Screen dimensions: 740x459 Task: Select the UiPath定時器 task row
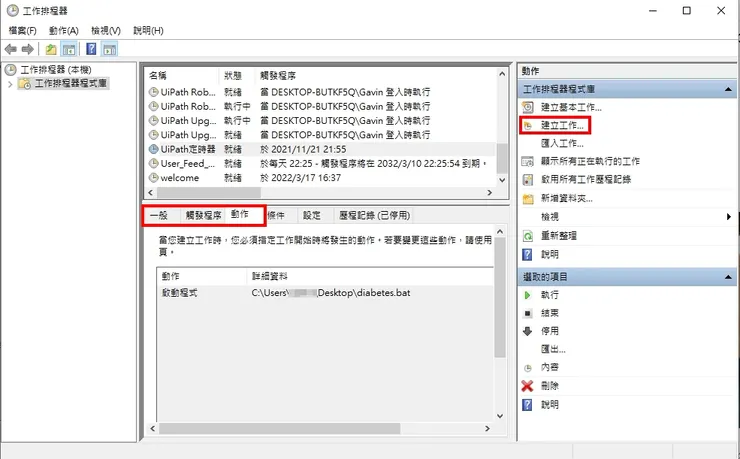tap(321, 150)
